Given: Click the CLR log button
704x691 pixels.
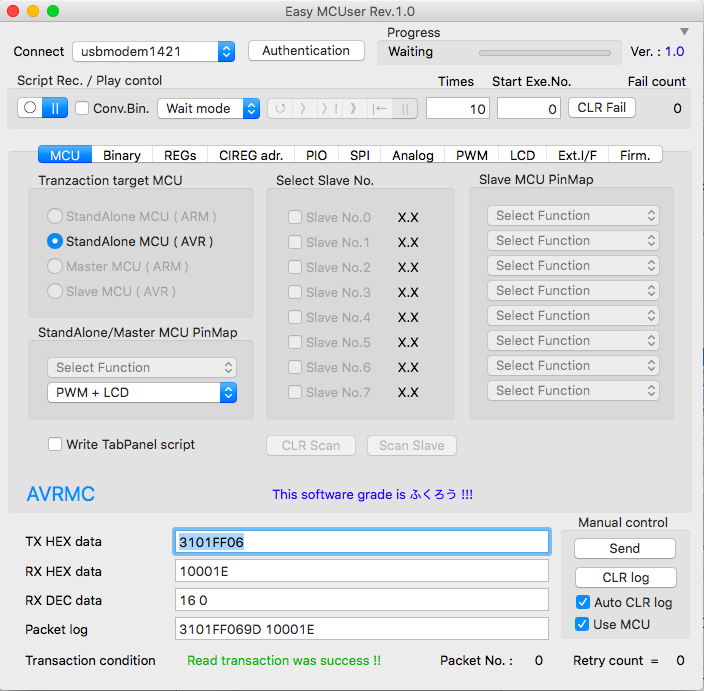Looking at the screenshot, I should pyautogui.click(x=625, y=577).
